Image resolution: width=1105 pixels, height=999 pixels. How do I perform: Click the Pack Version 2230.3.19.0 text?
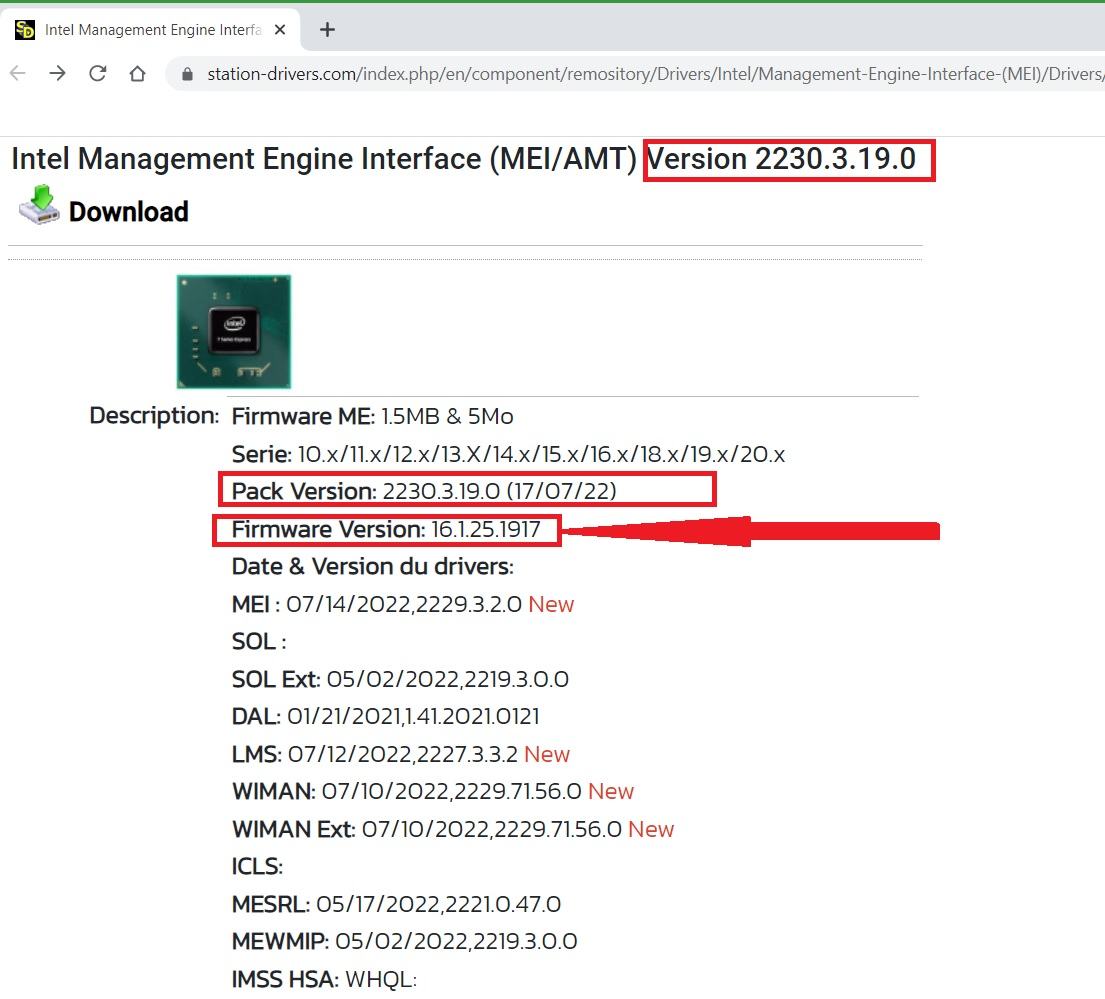coord(424,491)
